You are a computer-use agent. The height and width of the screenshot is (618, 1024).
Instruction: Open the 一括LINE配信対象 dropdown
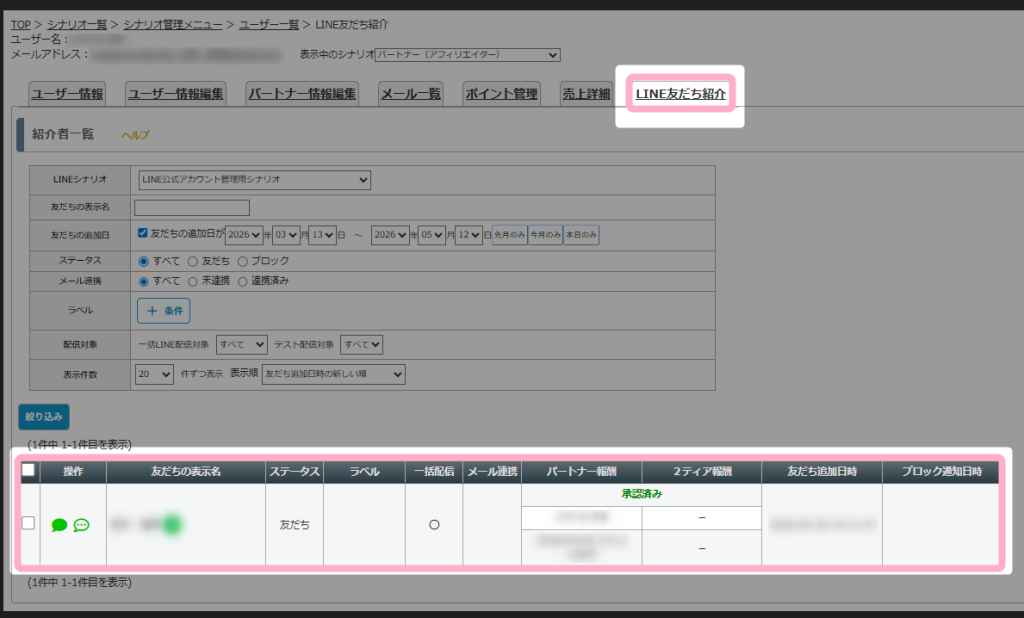[242, 344]
